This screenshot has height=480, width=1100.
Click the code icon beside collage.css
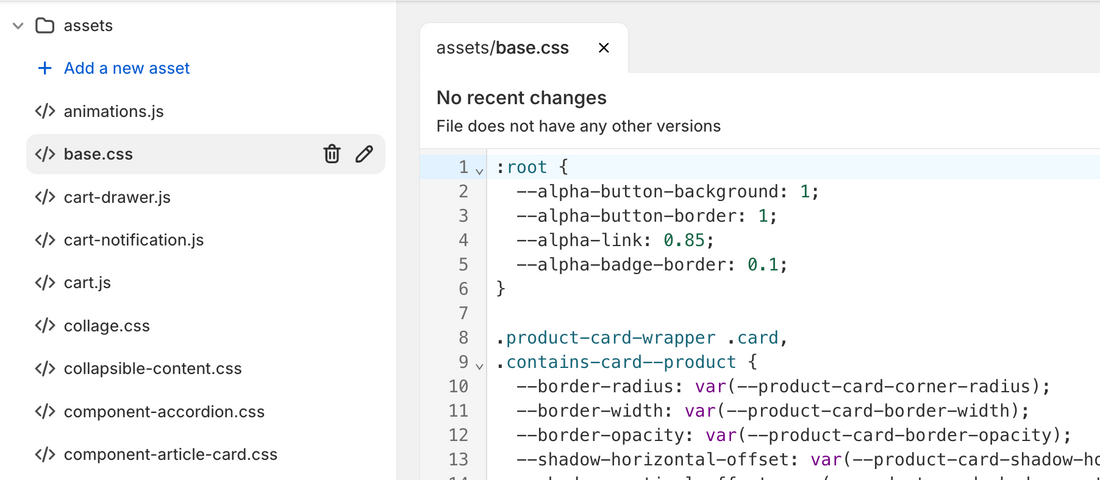[x=44, y=326]
